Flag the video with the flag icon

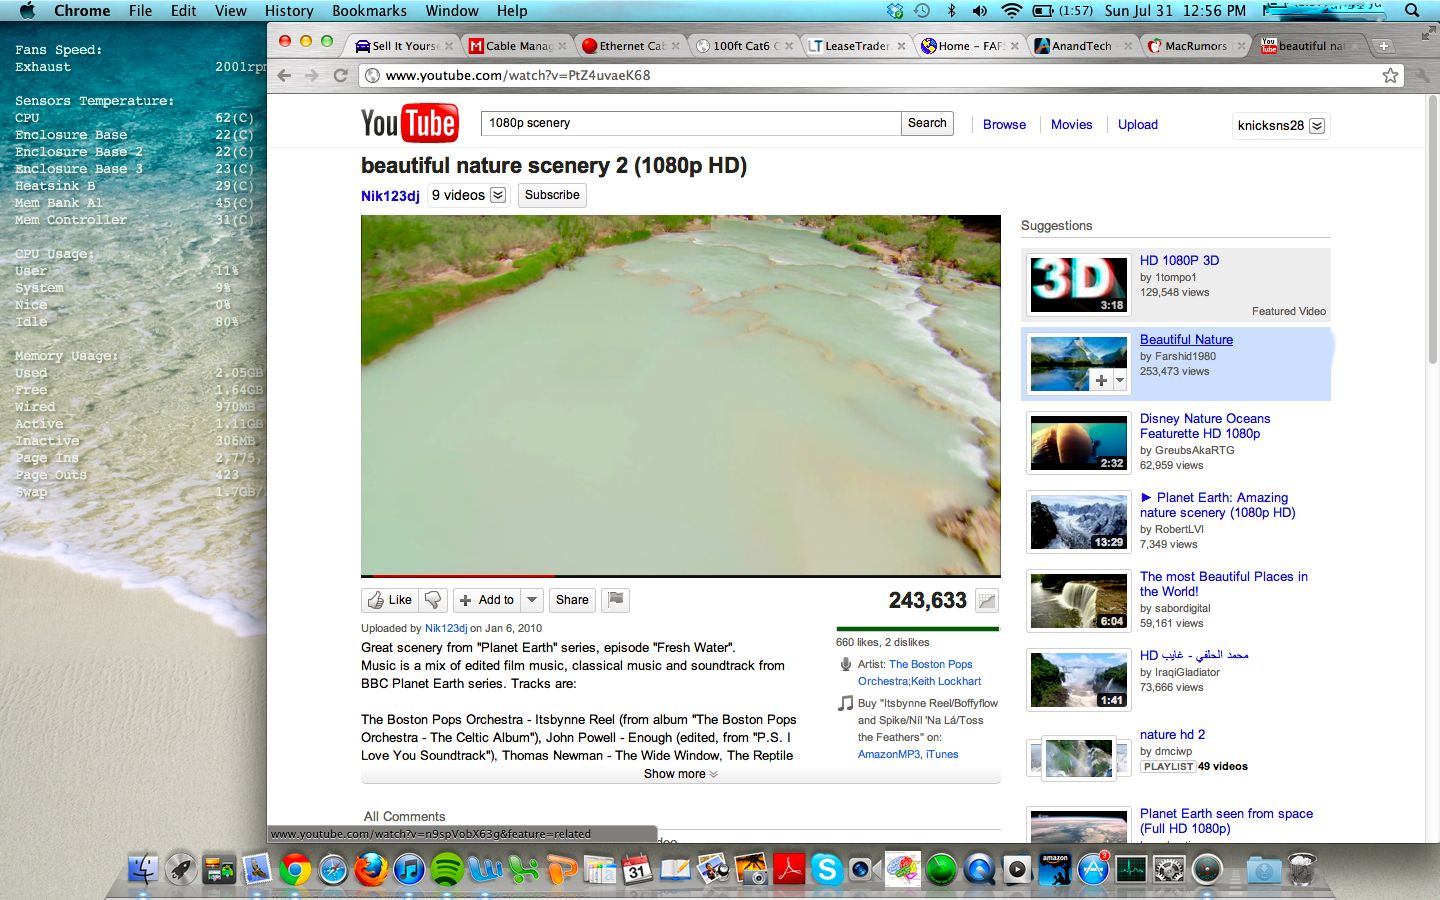(616, 600)
